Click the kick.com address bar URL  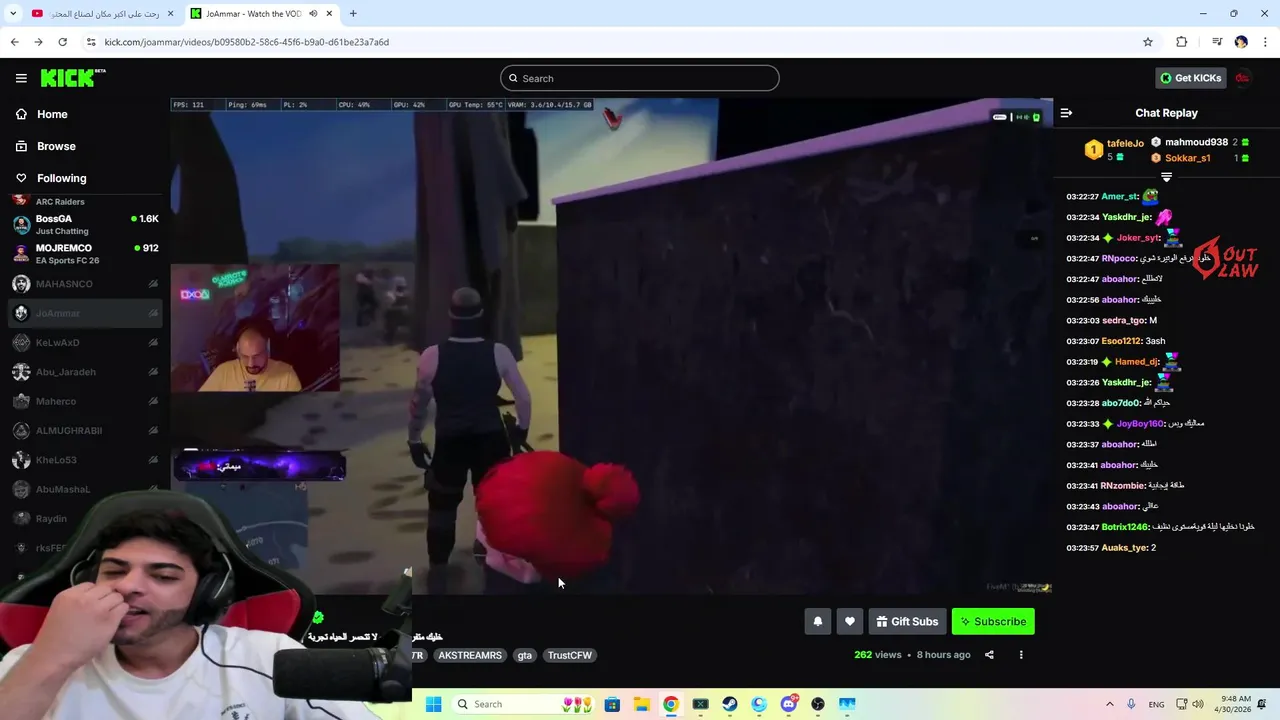[x=247, y=42]
